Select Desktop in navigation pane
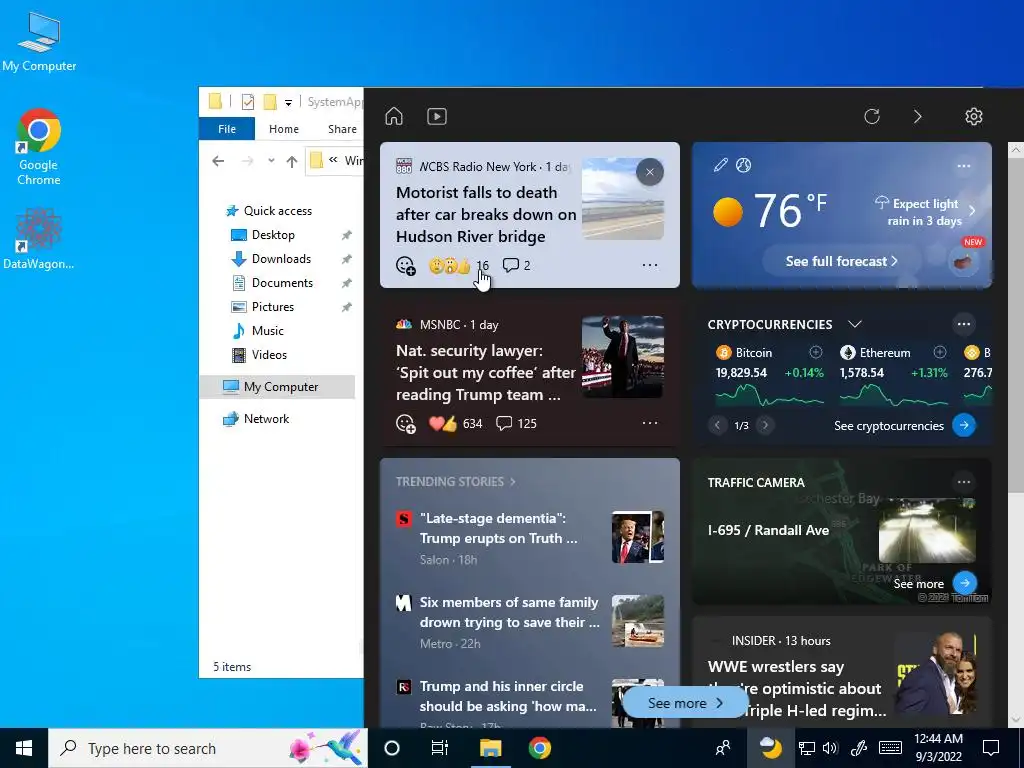Viewport: 1024px width, 768px height. tap(273, 235)
